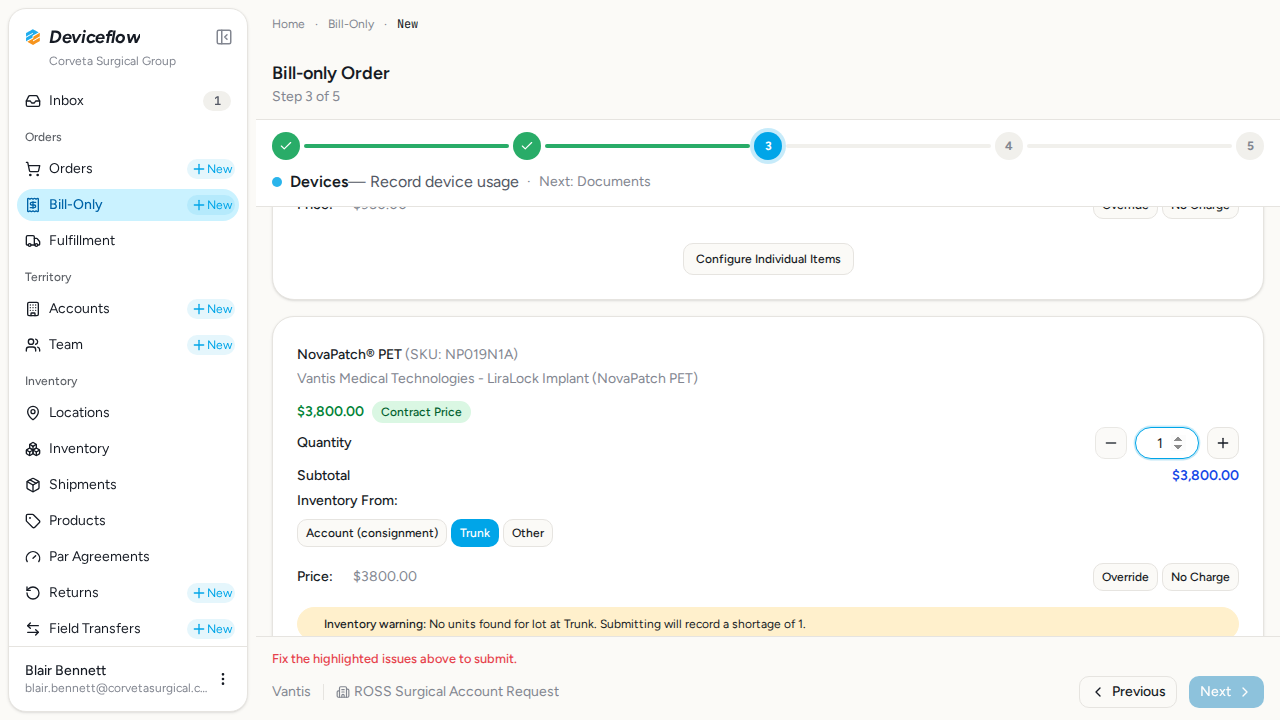Screen dimensions: 1280x720
Task: Click the Products tag icon
Action: point(33,521)
